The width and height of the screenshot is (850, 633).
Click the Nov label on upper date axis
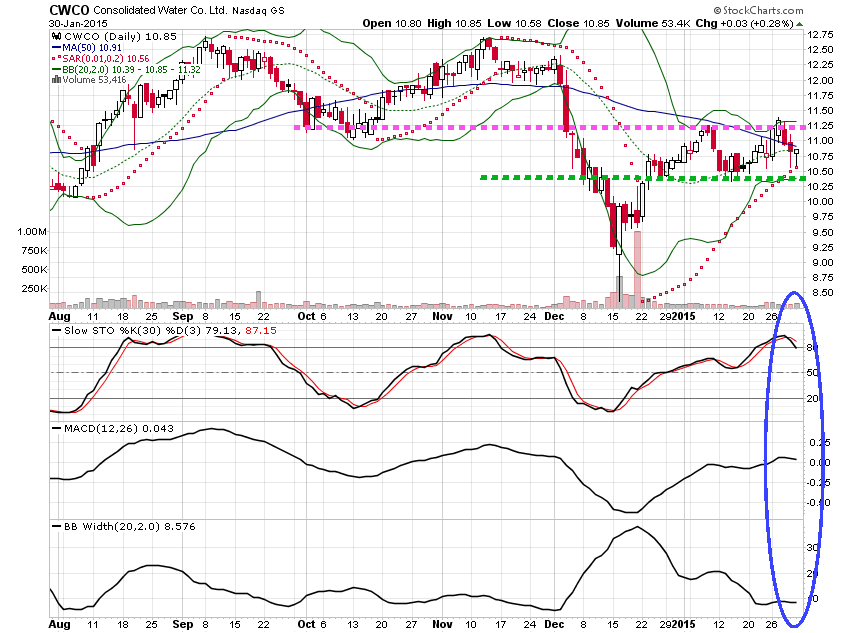click(442, 316)
